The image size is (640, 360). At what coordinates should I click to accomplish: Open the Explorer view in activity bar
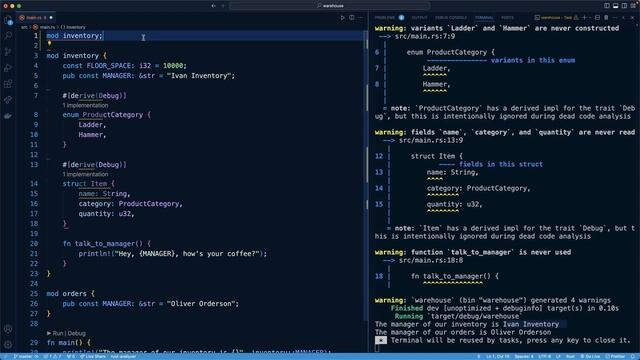click(8, 21)
